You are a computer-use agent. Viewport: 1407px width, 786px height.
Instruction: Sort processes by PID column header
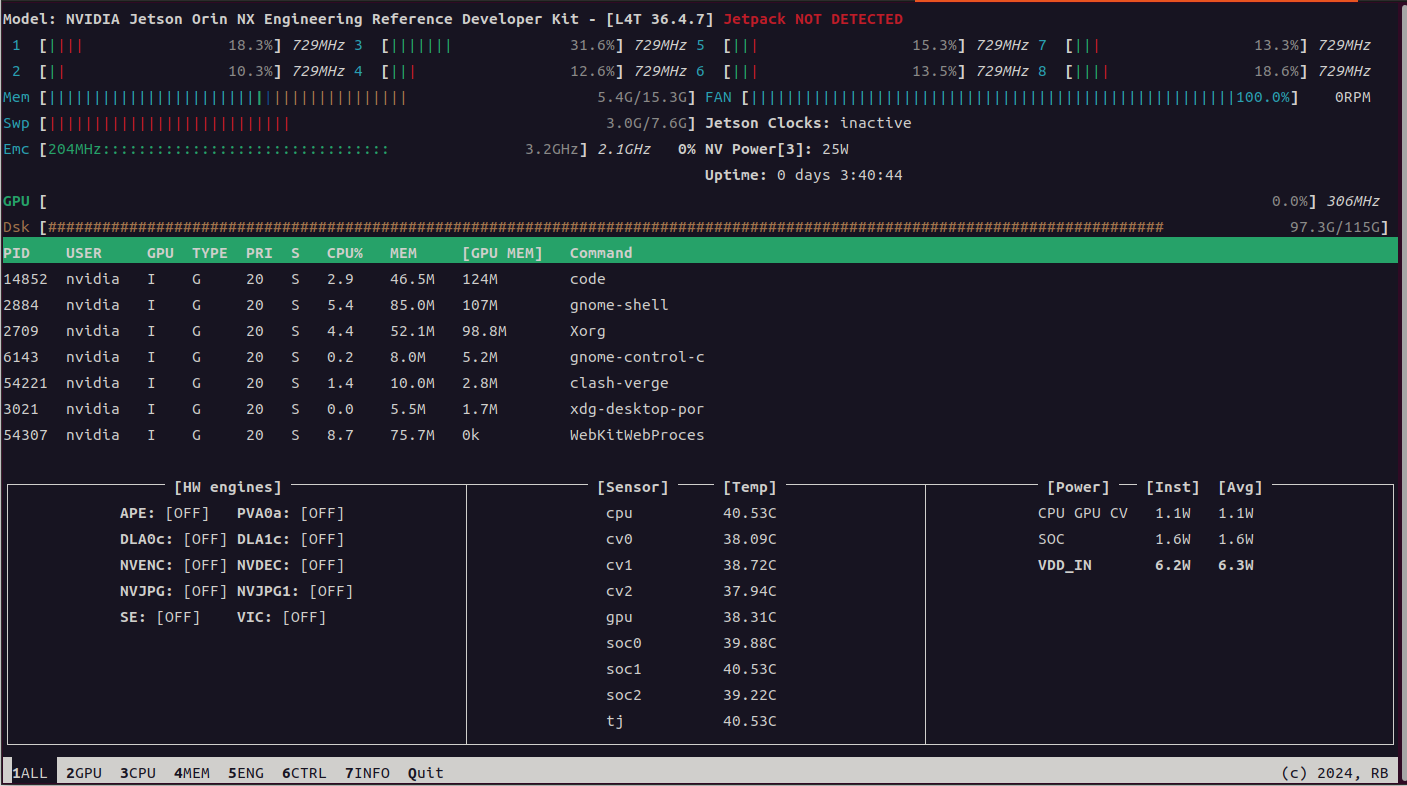pyautogui.click(x=17, y=253)
